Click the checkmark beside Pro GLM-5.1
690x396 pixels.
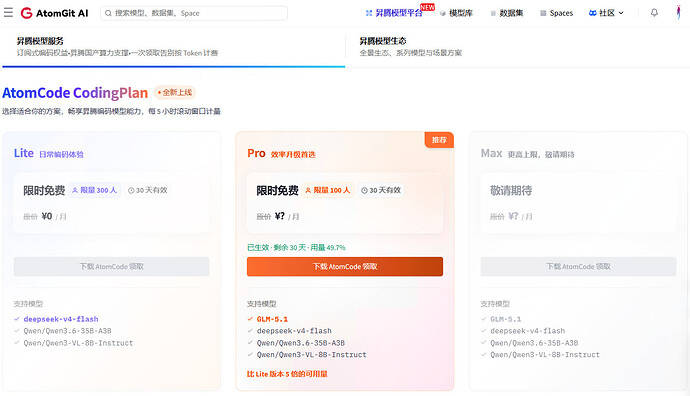coord(250,319)
